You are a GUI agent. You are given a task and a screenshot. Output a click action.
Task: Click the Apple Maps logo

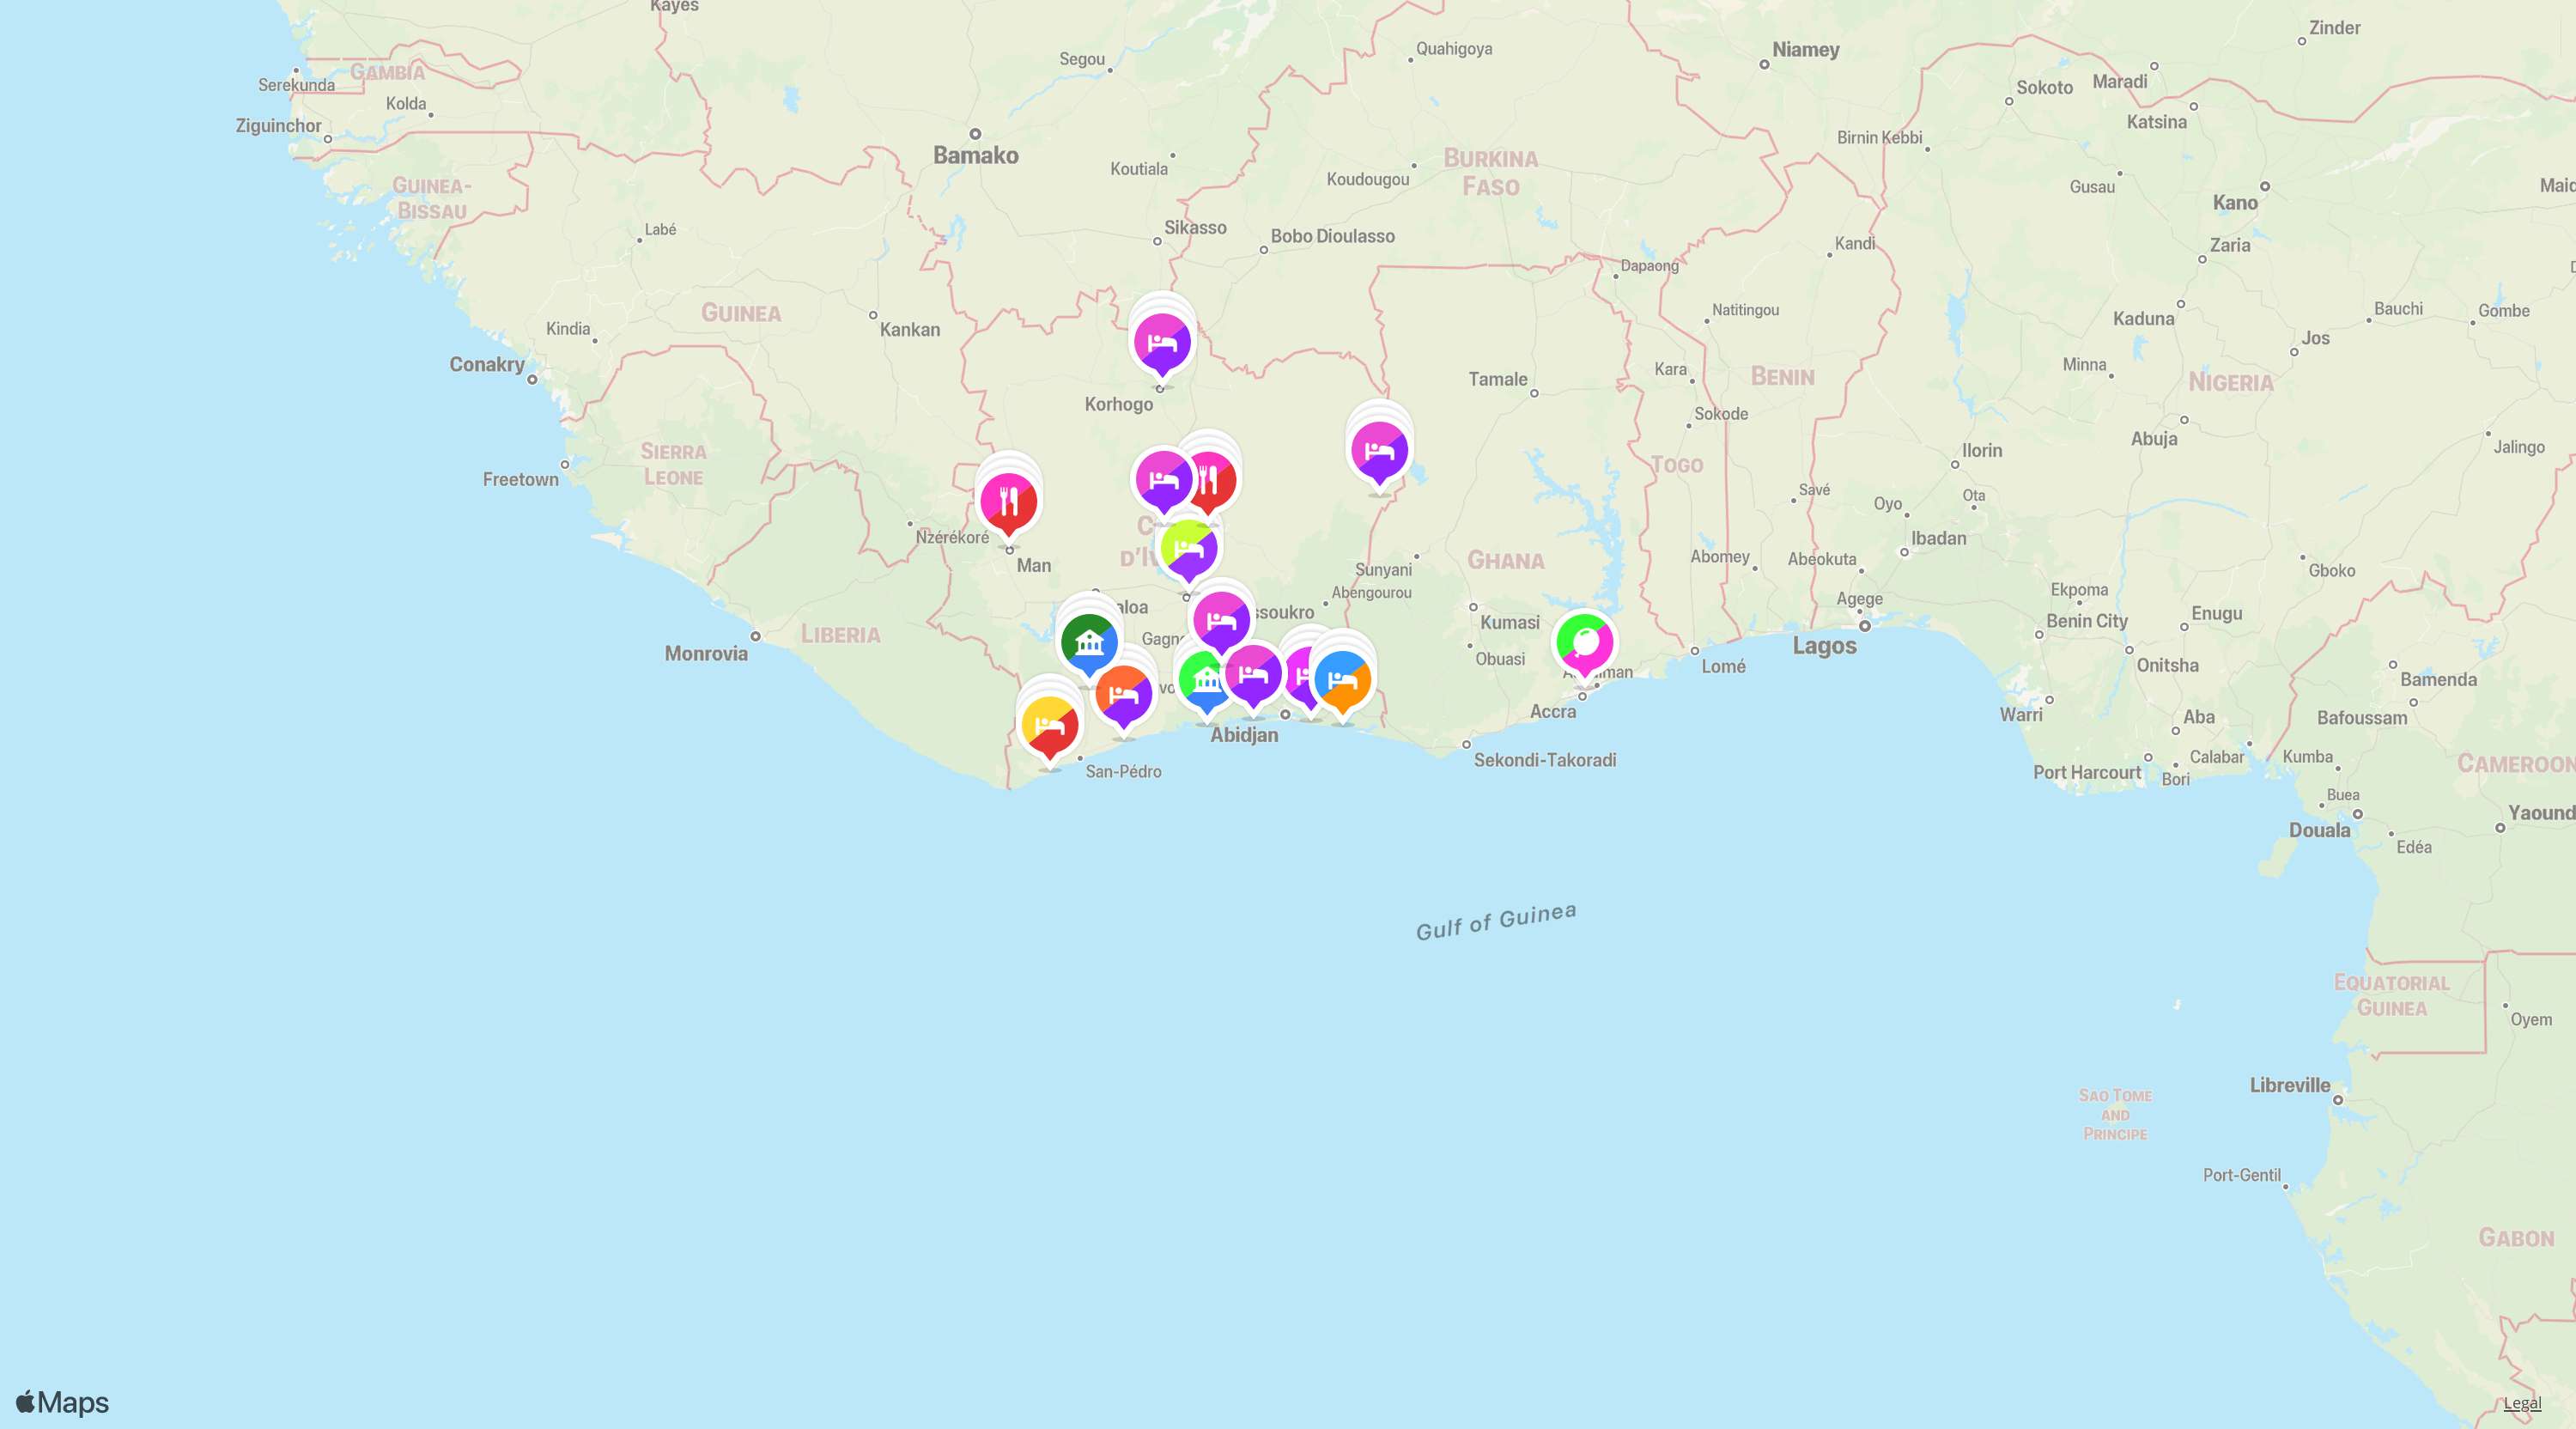[x=62, y=1402]
